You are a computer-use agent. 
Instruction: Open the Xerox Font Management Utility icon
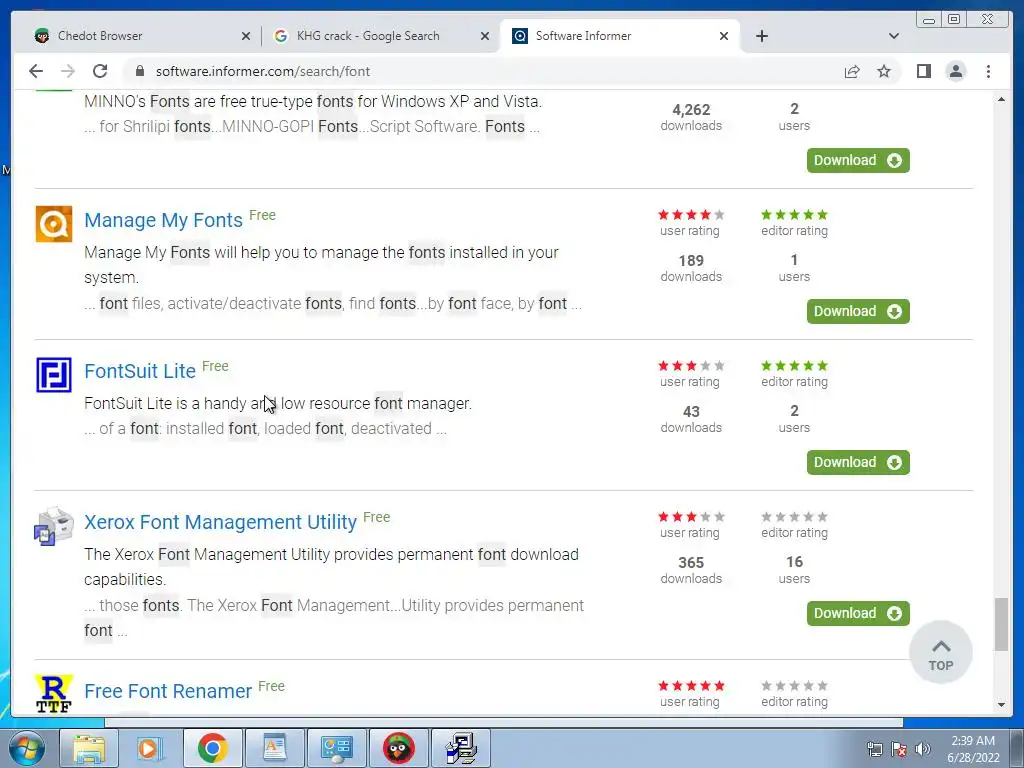(x=54, y=526)
